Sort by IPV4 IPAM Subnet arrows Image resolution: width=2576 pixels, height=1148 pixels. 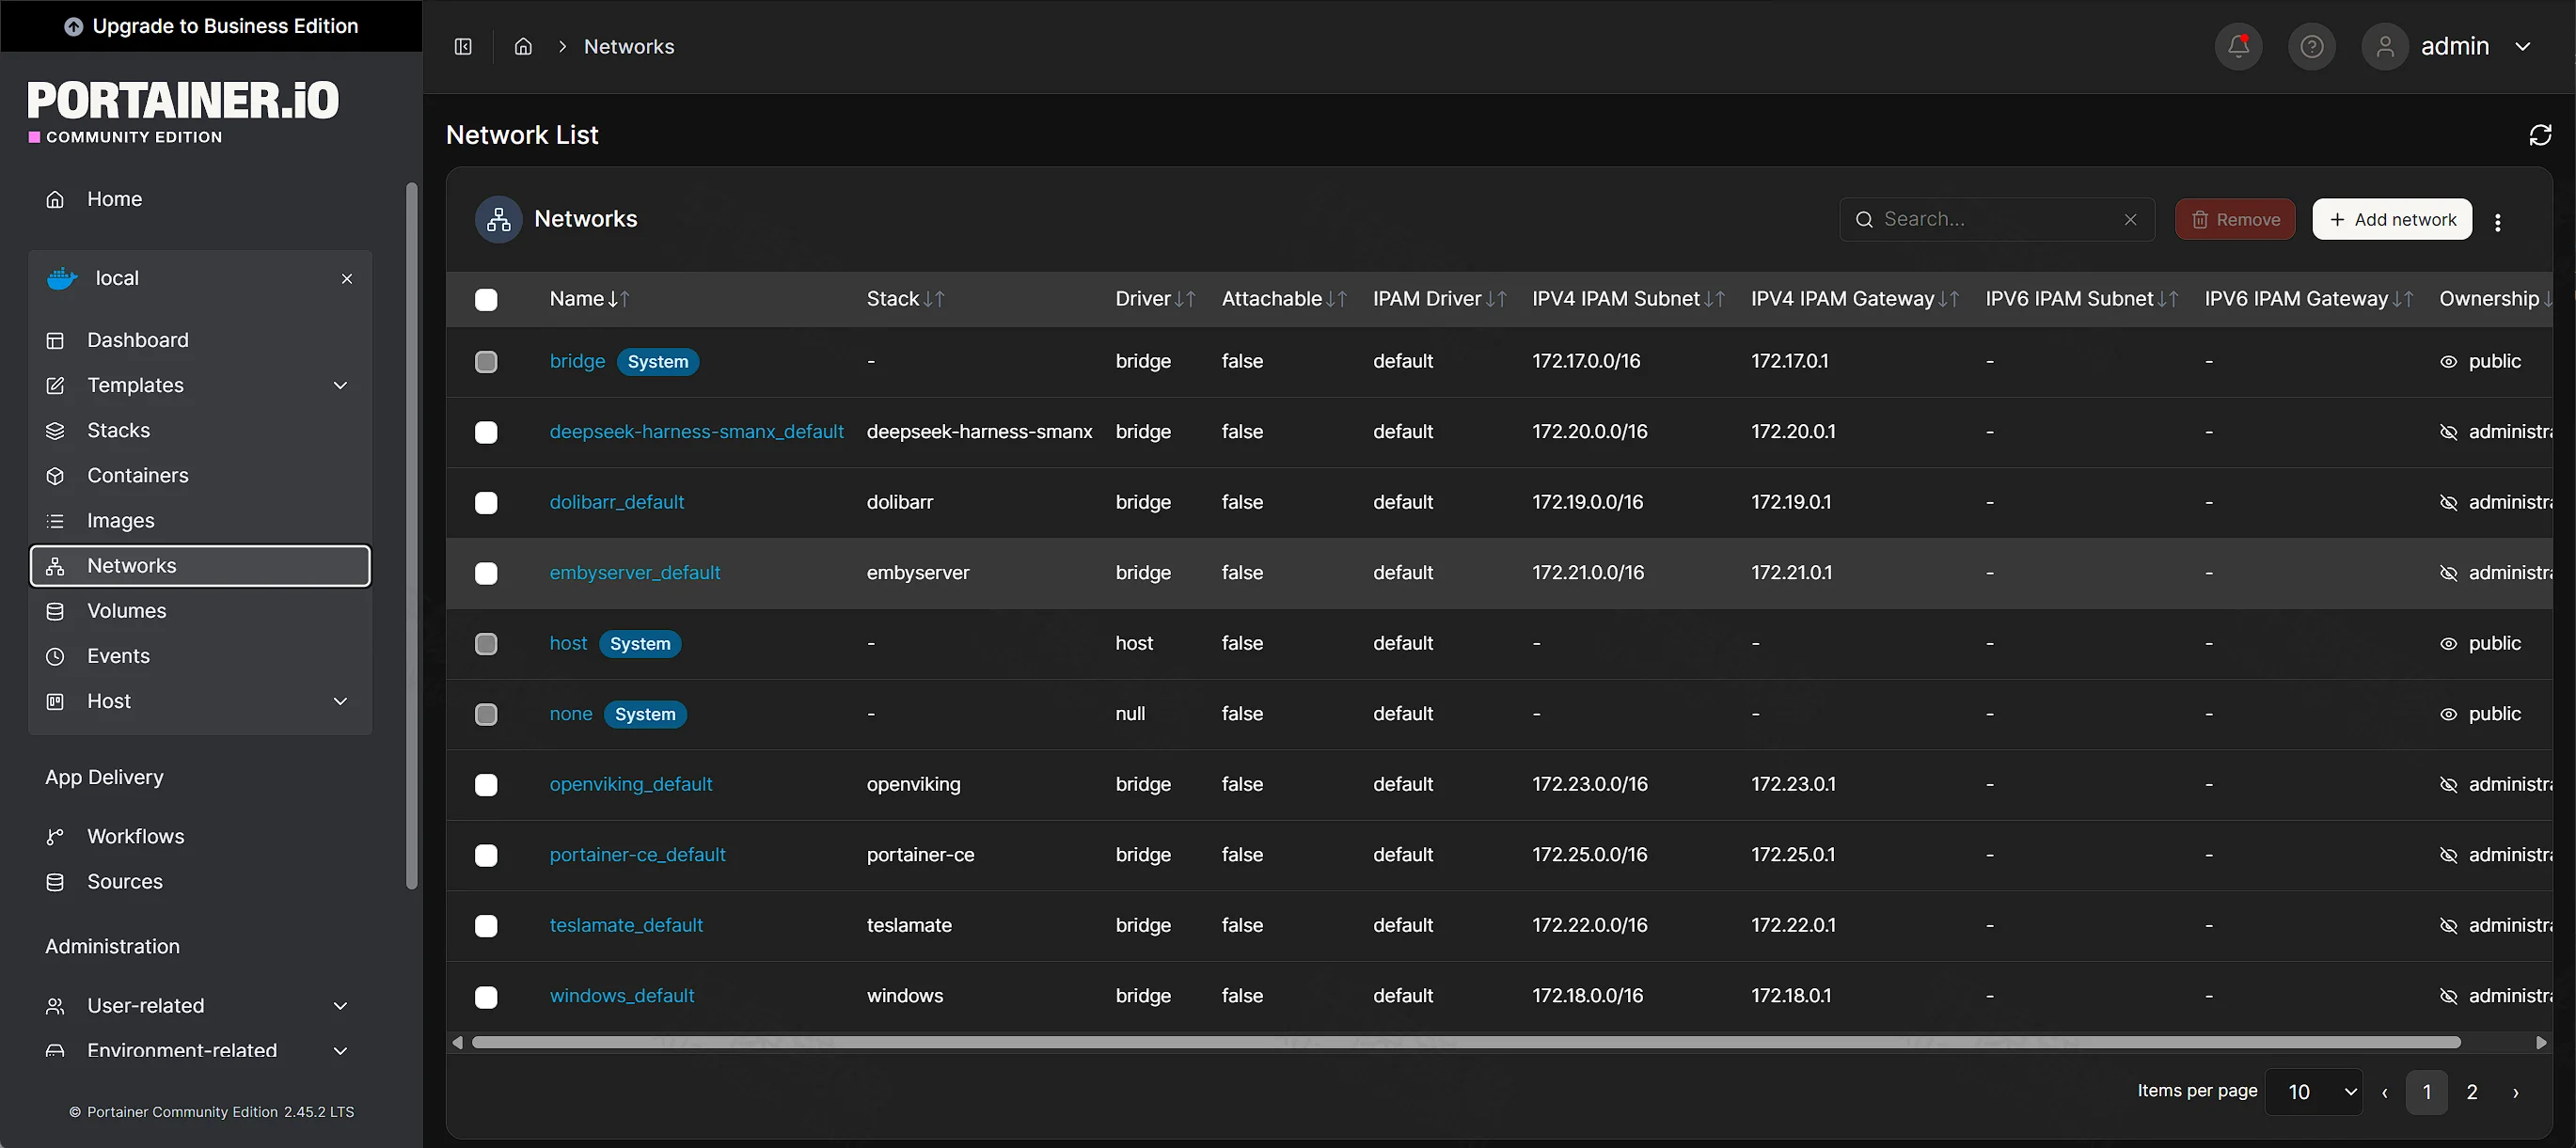coord(1714,299)
